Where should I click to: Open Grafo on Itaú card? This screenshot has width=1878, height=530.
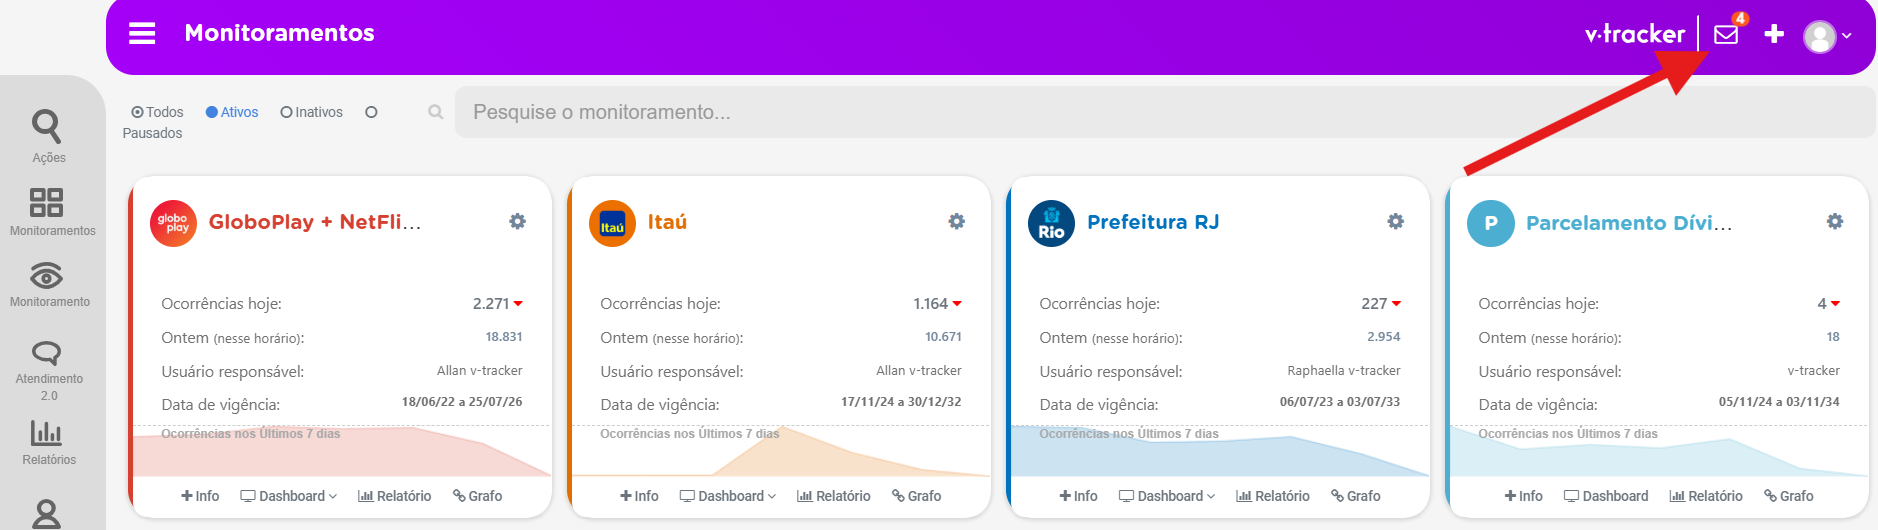917,496
